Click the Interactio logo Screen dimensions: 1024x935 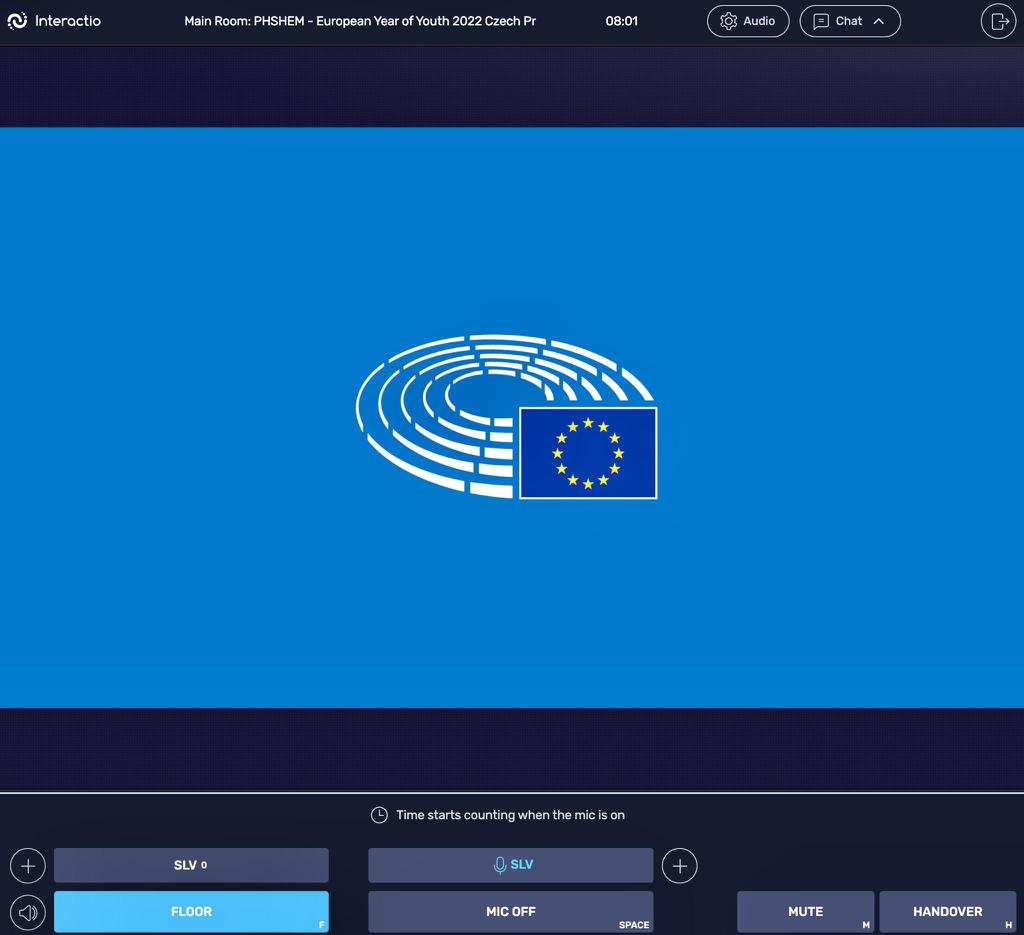(54, 21)
